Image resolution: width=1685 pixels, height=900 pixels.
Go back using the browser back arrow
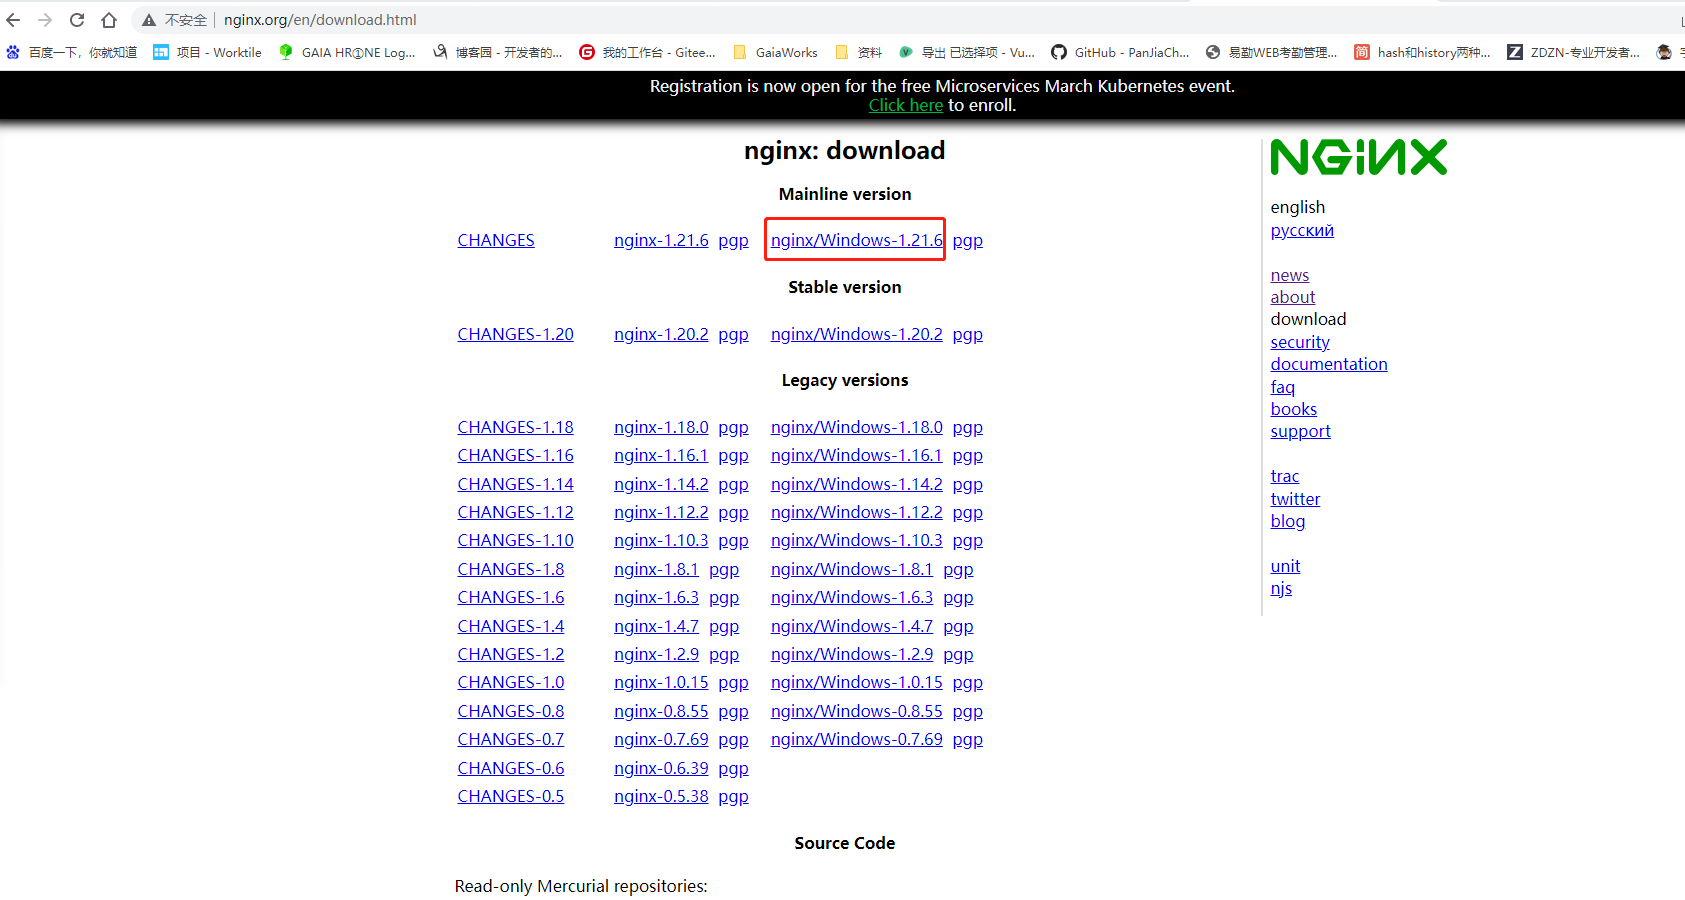(13, 20)
